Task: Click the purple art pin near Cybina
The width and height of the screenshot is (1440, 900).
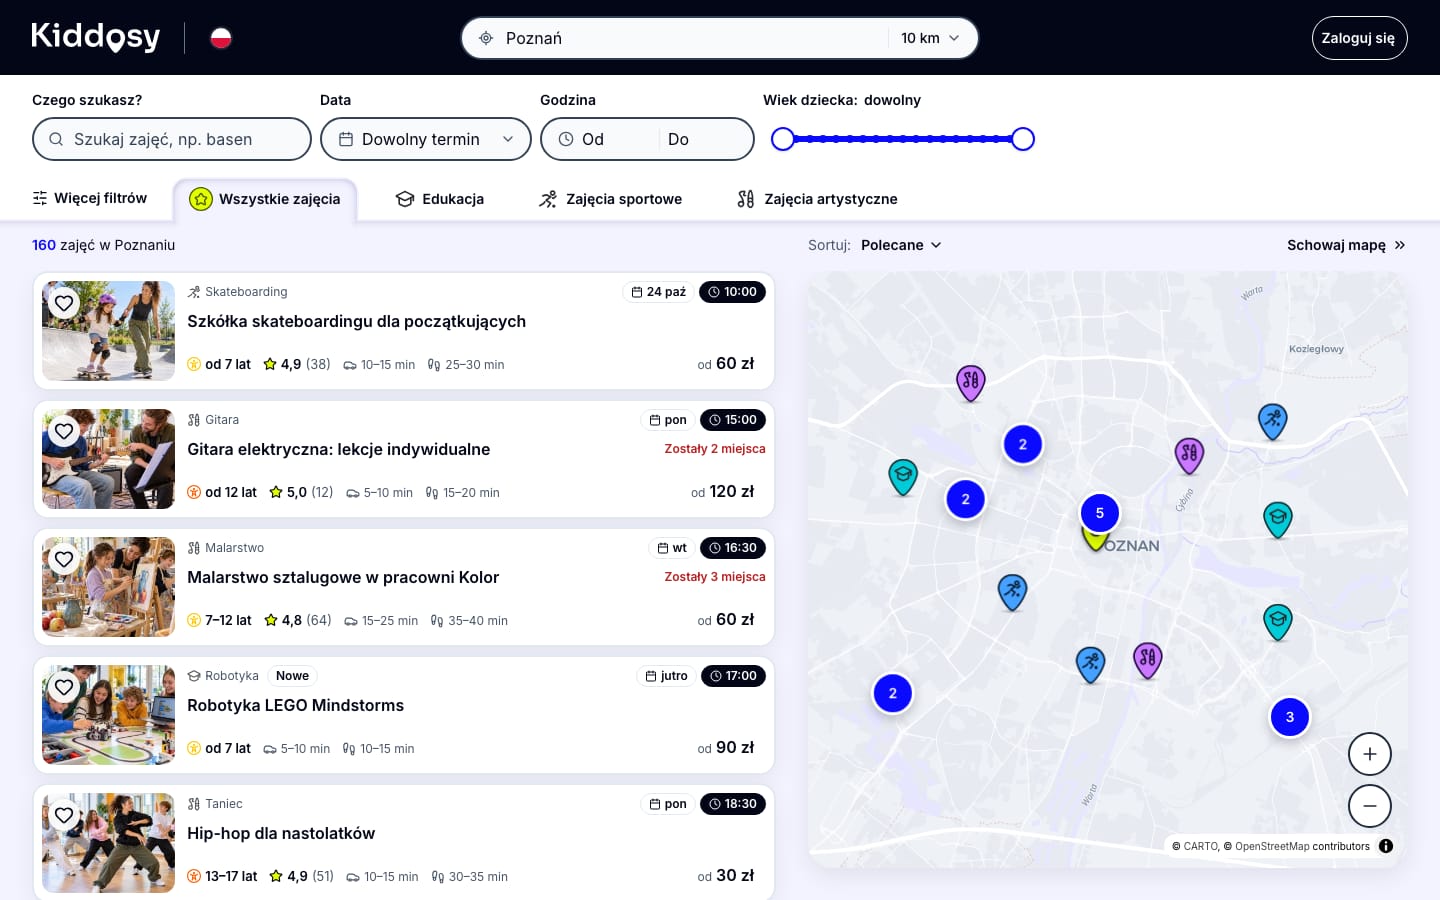Action: (x=1189, y=456)
